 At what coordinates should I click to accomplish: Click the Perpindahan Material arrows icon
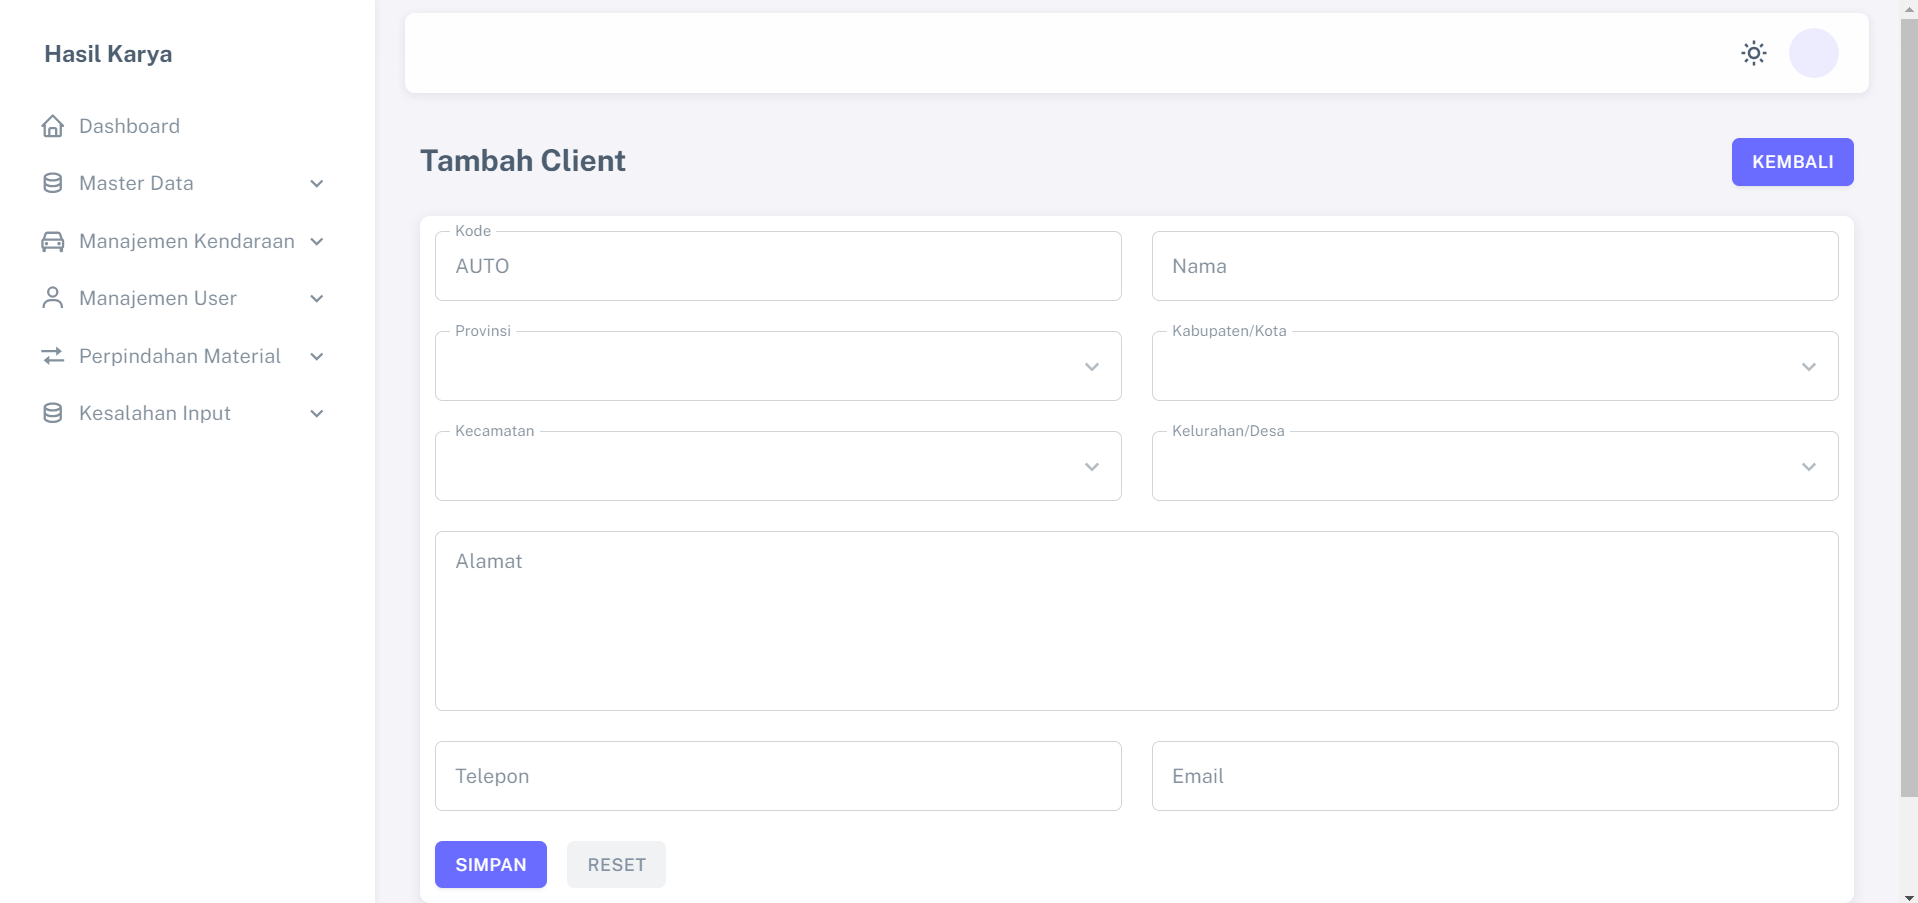pos(53,356)
